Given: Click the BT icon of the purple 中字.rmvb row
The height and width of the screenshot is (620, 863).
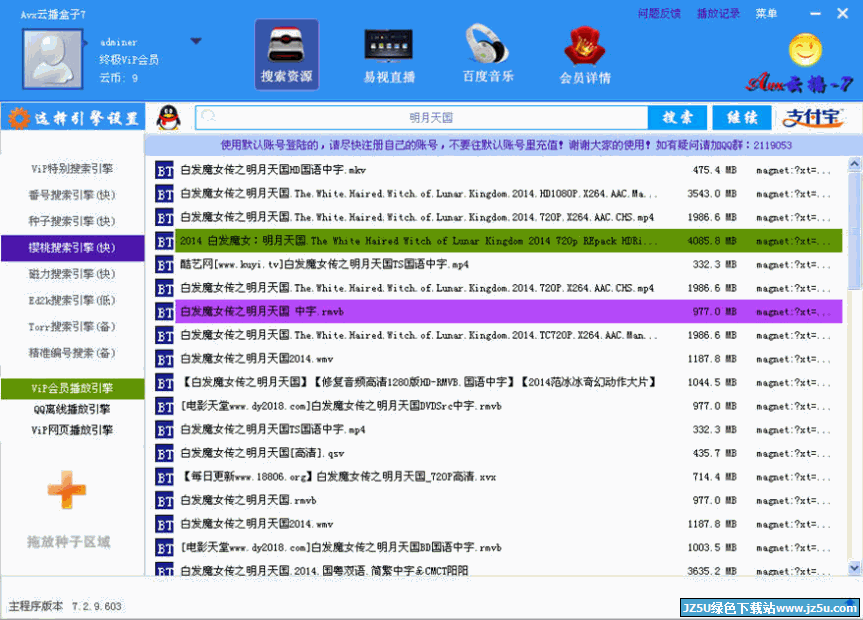Looking at the screenshot, I should coord(164,312).
